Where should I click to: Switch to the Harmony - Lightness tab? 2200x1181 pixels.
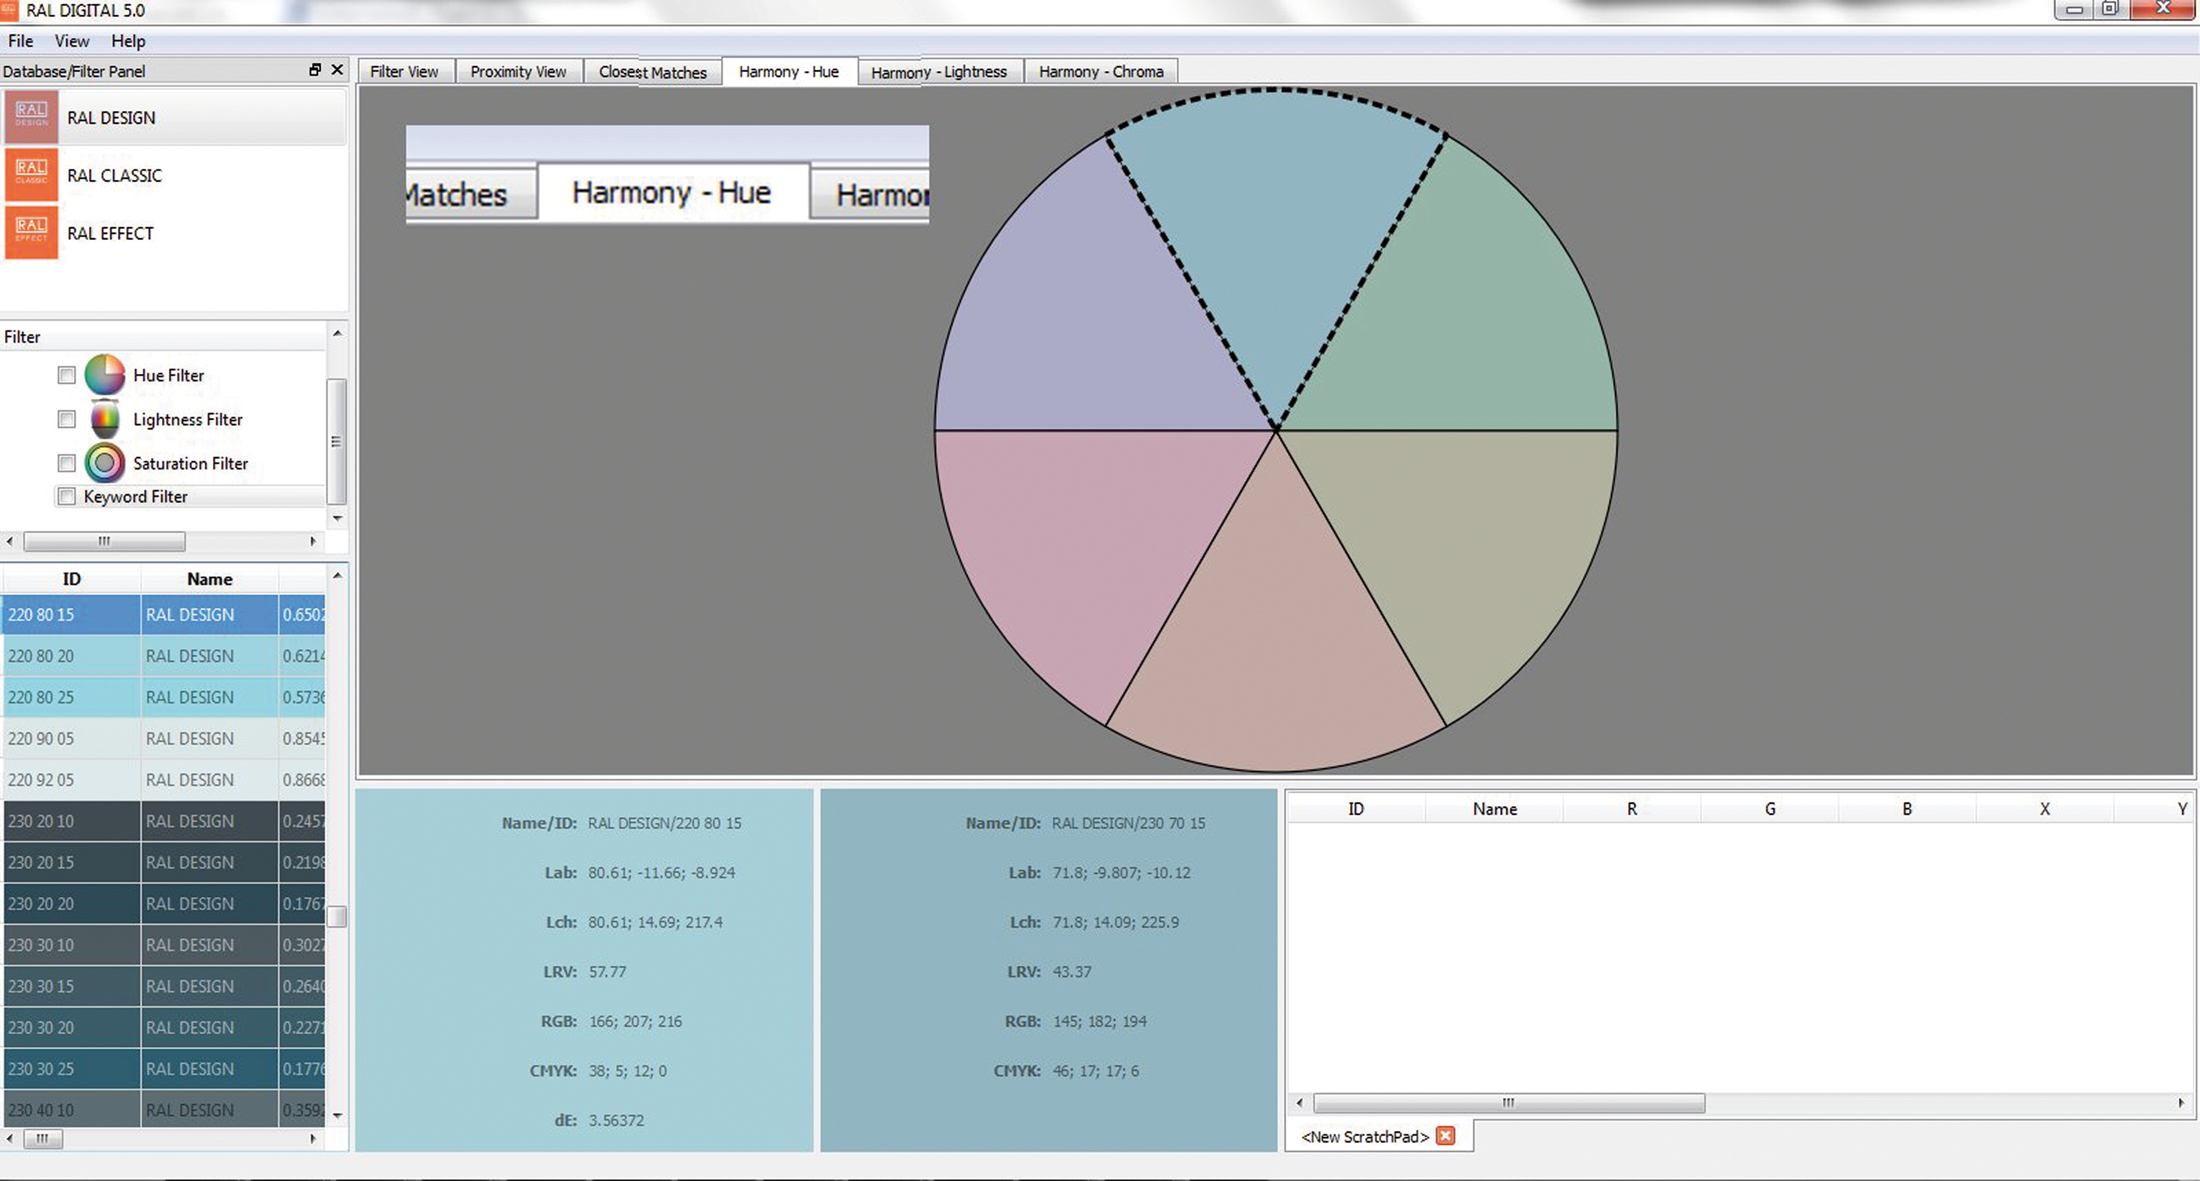coord(939,72)
